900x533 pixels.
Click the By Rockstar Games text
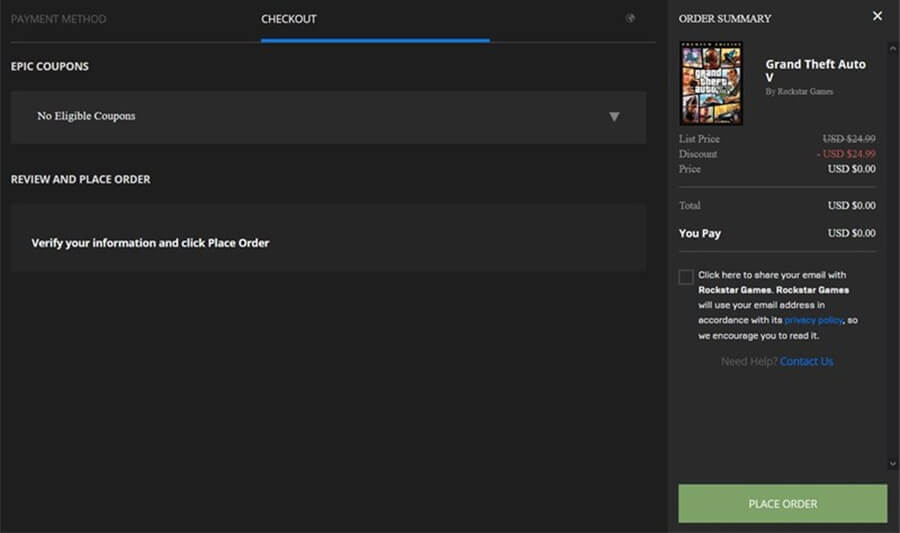[799, 92]
